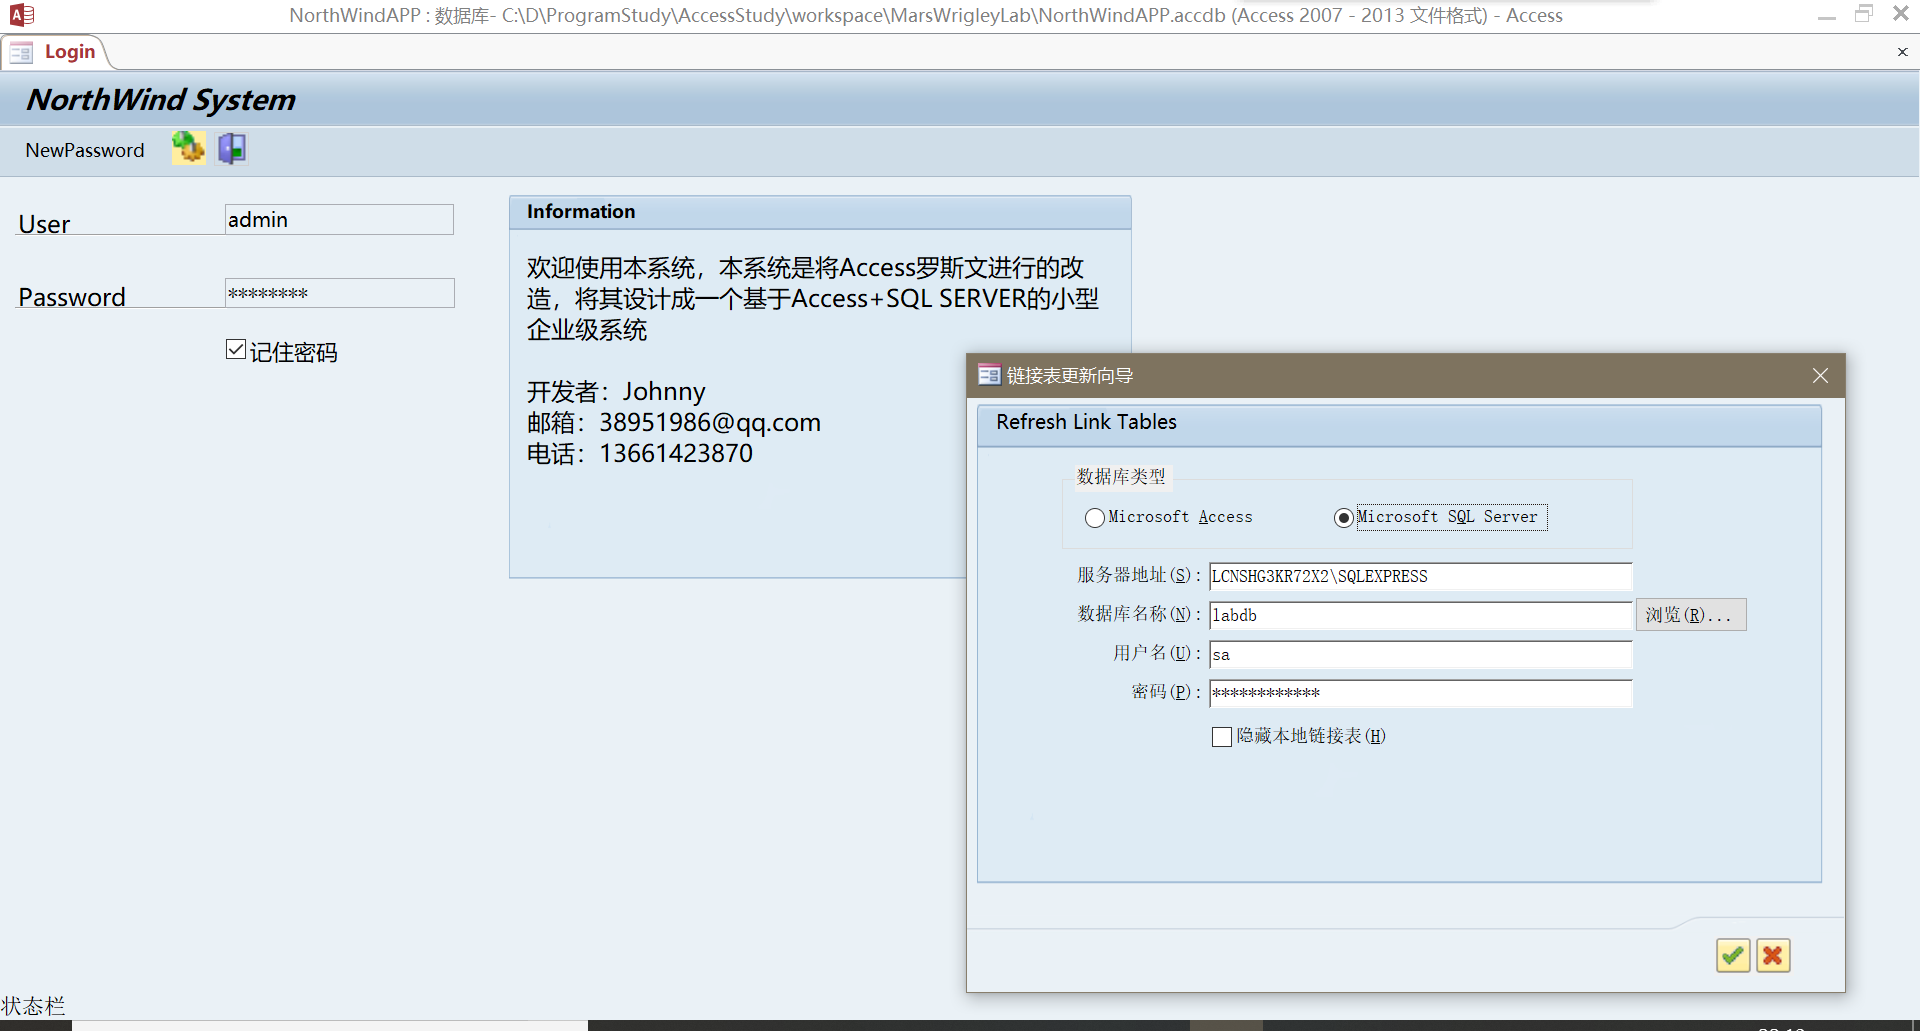This screenshot has width=1920, height=1031.
Task: Click the 用户名 field containing sa
Action: coord(1420,654)
